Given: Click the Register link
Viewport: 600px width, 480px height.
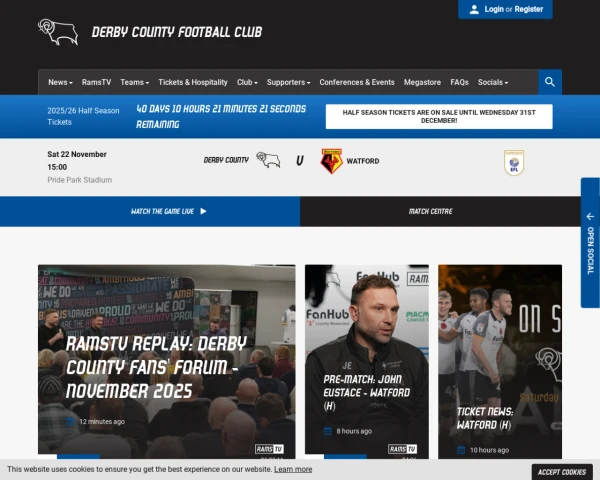Looking at the screenshot, I should [x=528, y=9].
